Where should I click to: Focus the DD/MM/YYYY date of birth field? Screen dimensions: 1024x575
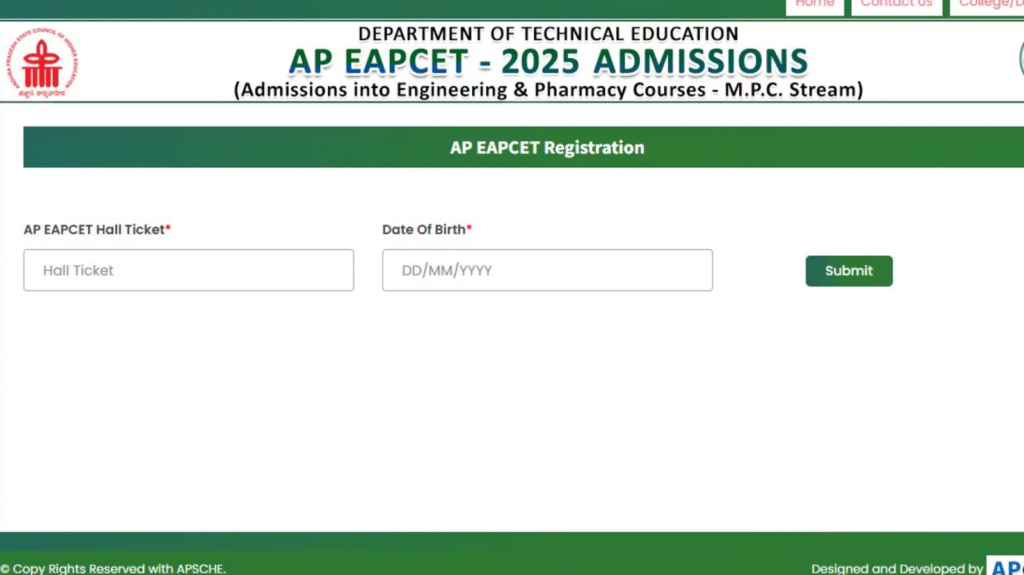[x=547, y=270]
